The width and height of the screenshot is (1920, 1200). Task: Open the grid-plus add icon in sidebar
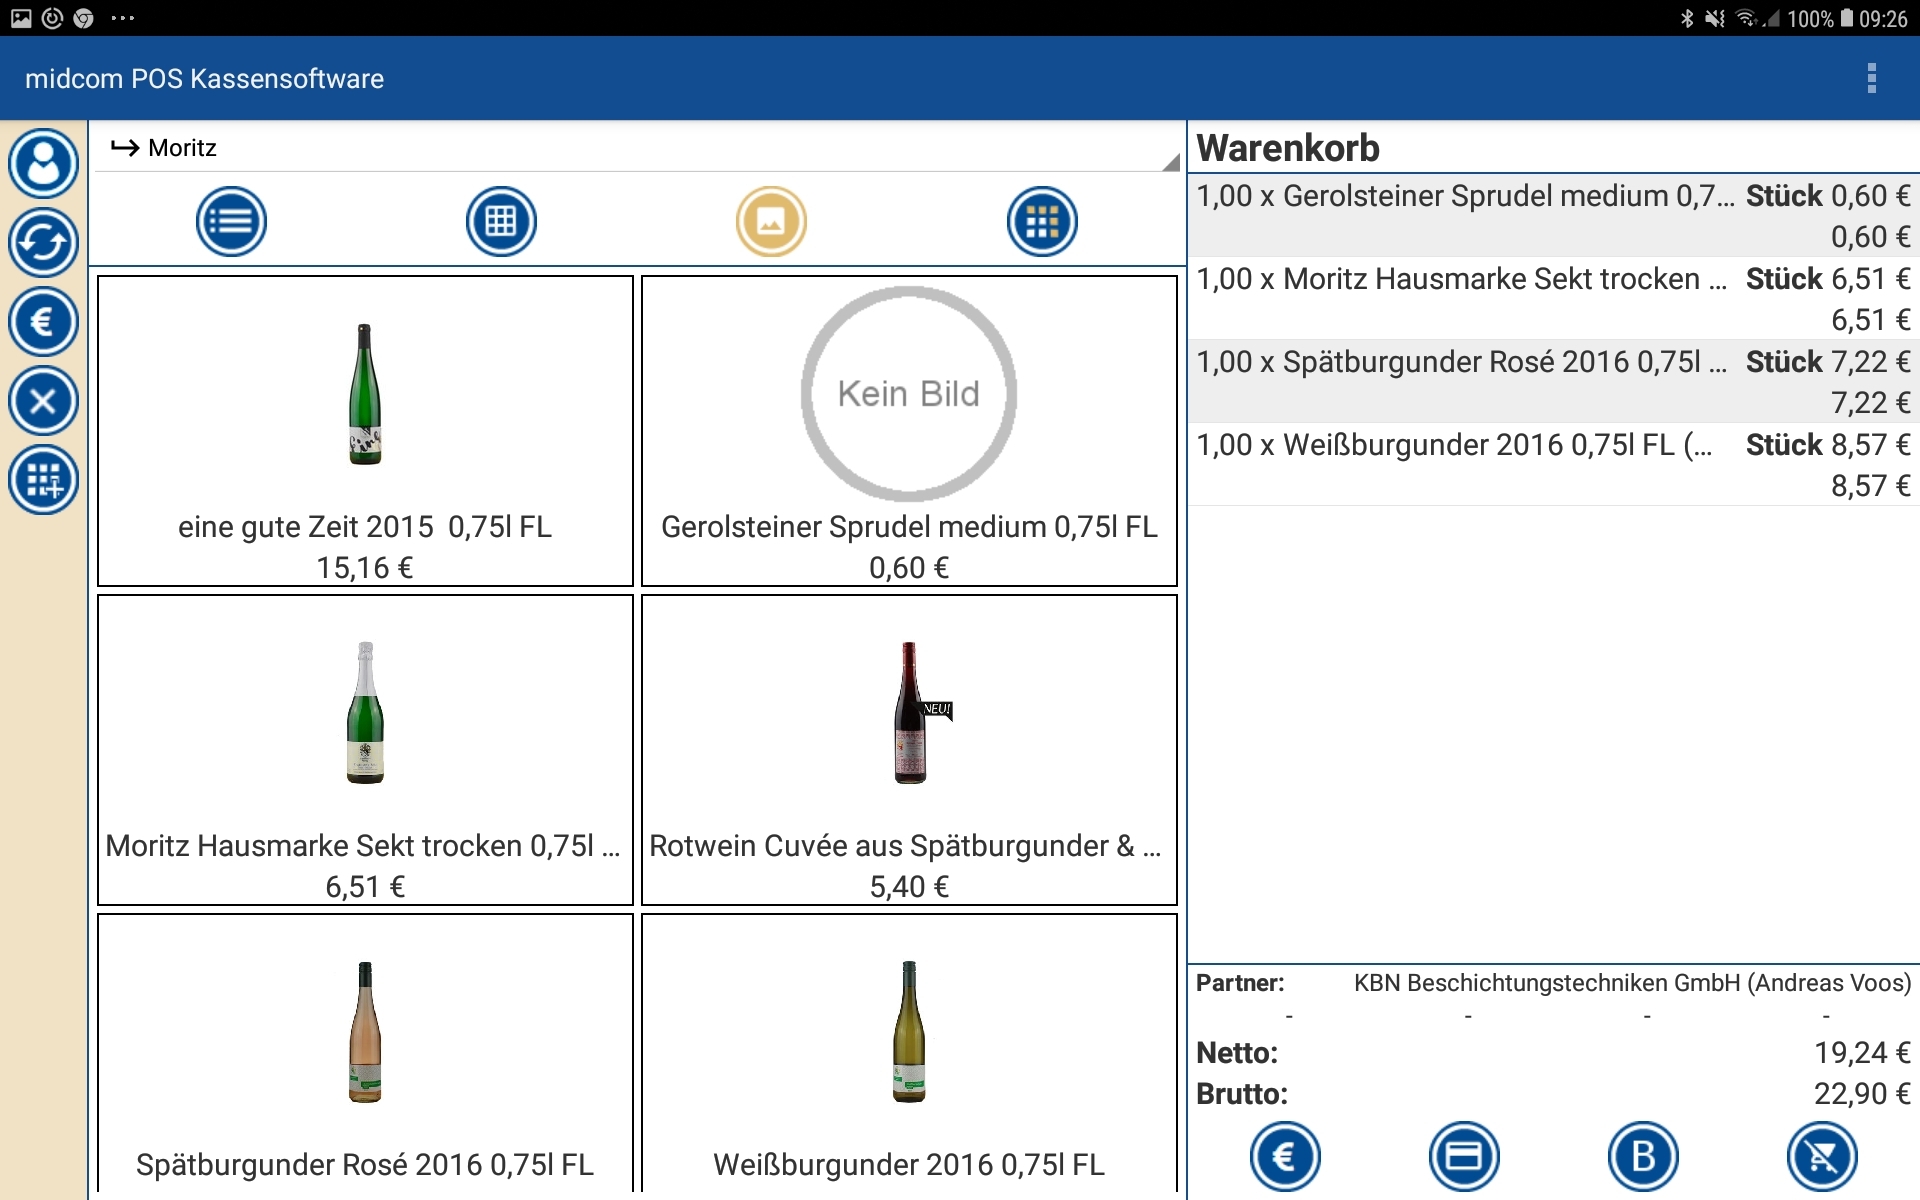click(43, 480)
